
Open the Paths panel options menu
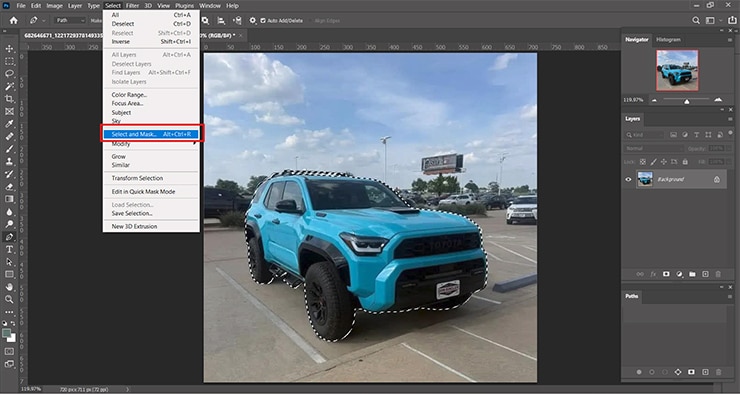(x=730, y=297)
